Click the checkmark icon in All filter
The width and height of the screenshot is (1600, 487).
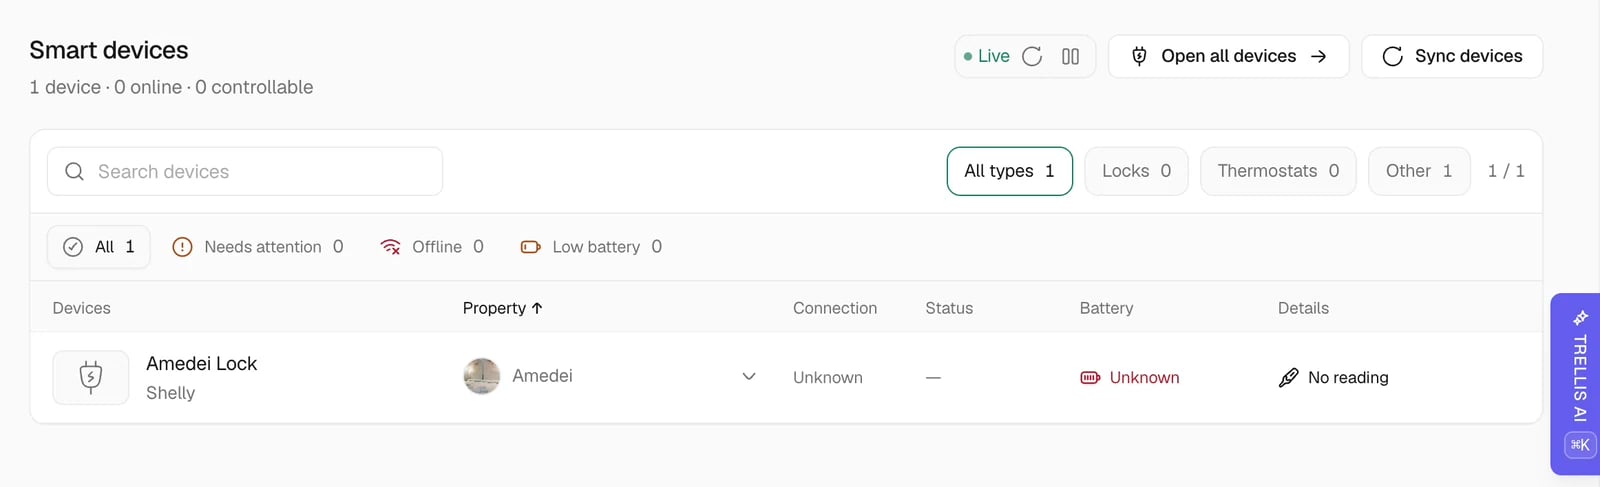click(73, 247)
